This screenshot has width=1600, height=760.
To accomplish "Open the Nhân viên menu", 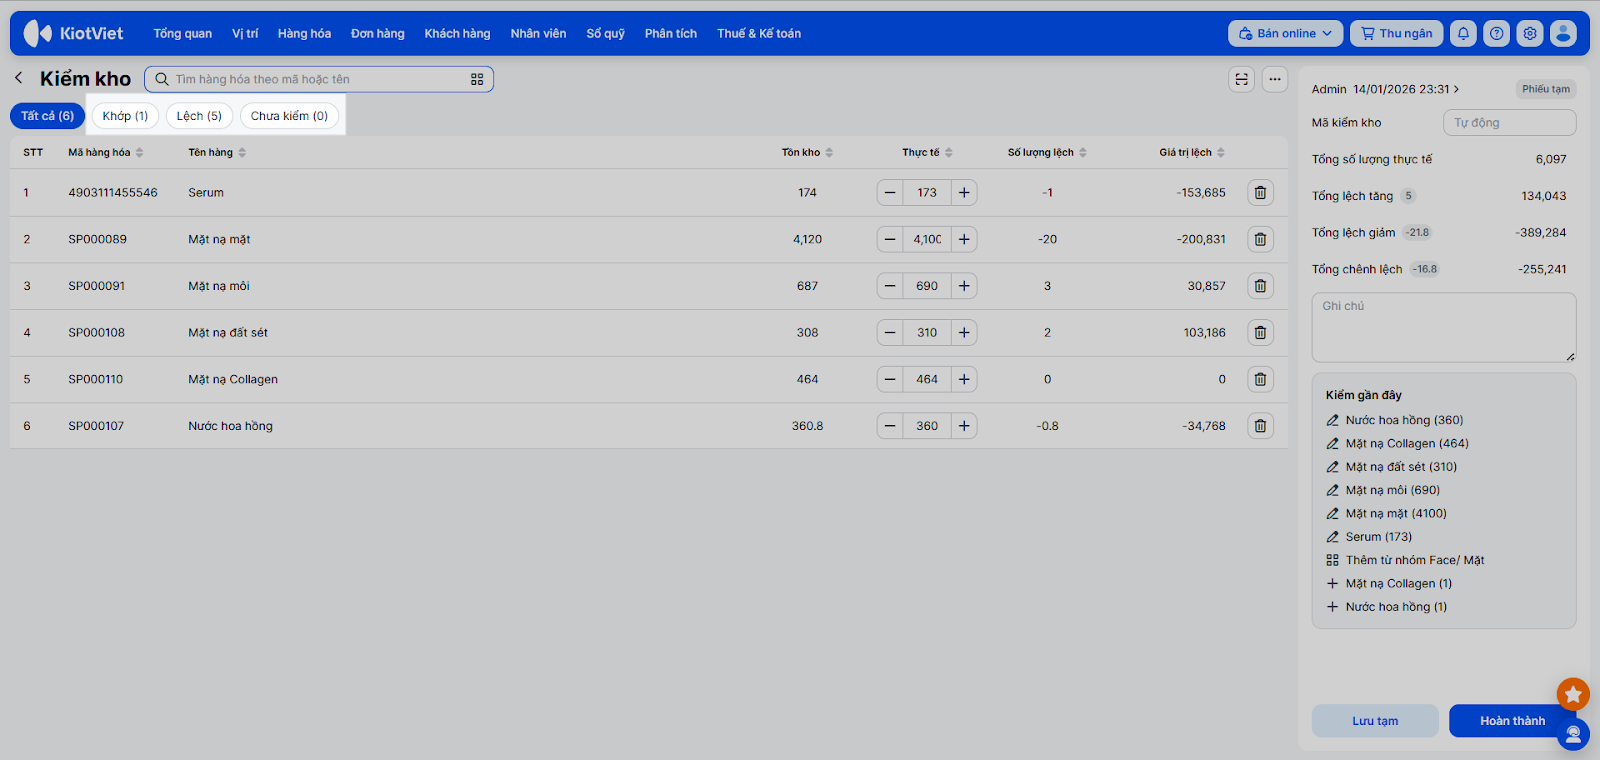I will pyautogui.click(x=538, y=33).
